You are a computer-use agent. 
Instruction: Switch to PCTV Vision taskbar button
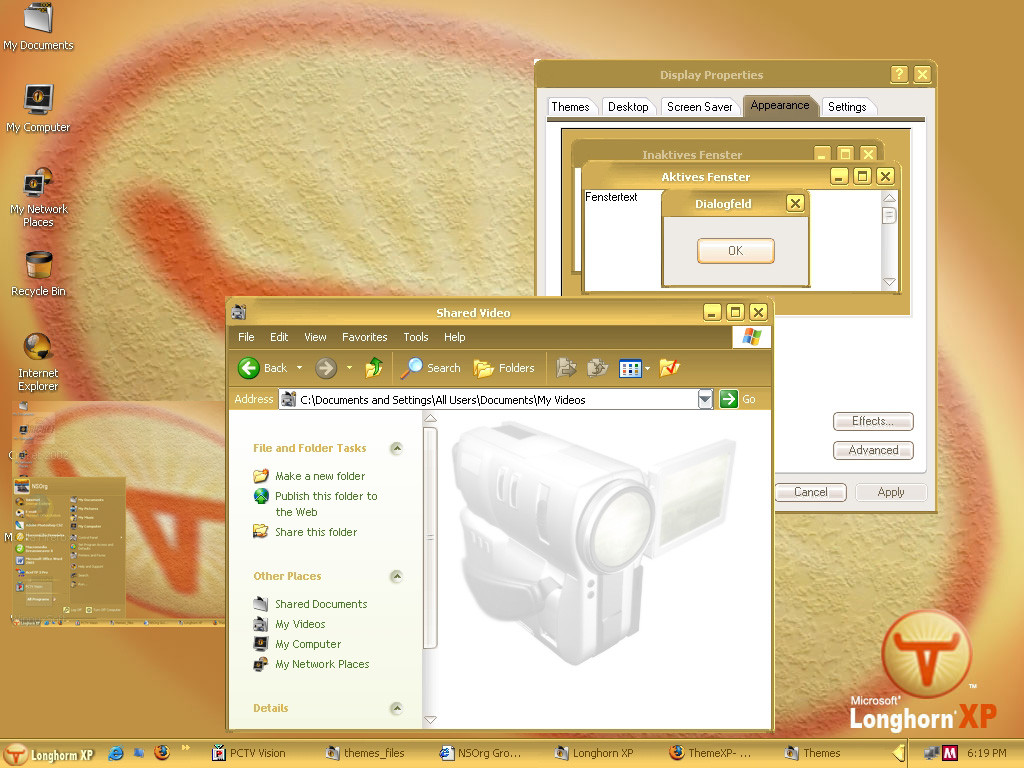click(250, 753)
